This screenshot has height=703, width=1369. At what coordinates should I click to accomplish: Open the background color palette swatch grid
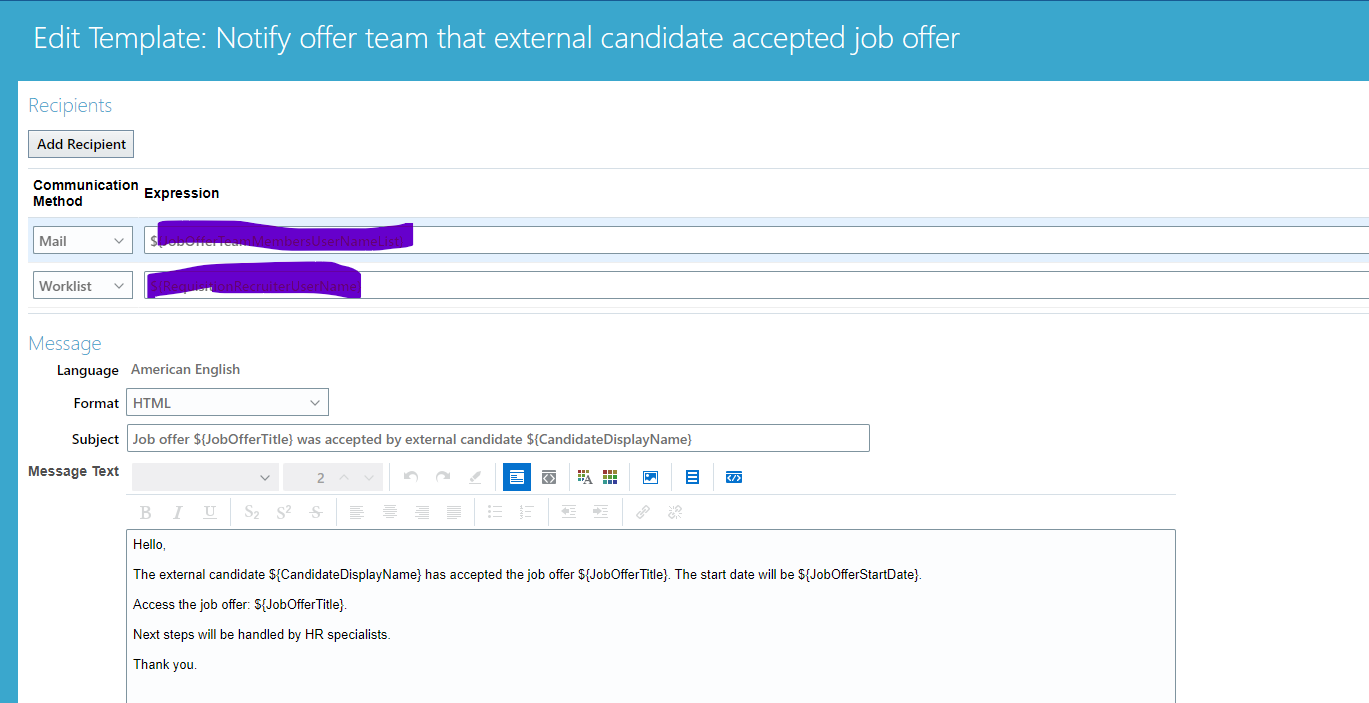click(610, 477)
